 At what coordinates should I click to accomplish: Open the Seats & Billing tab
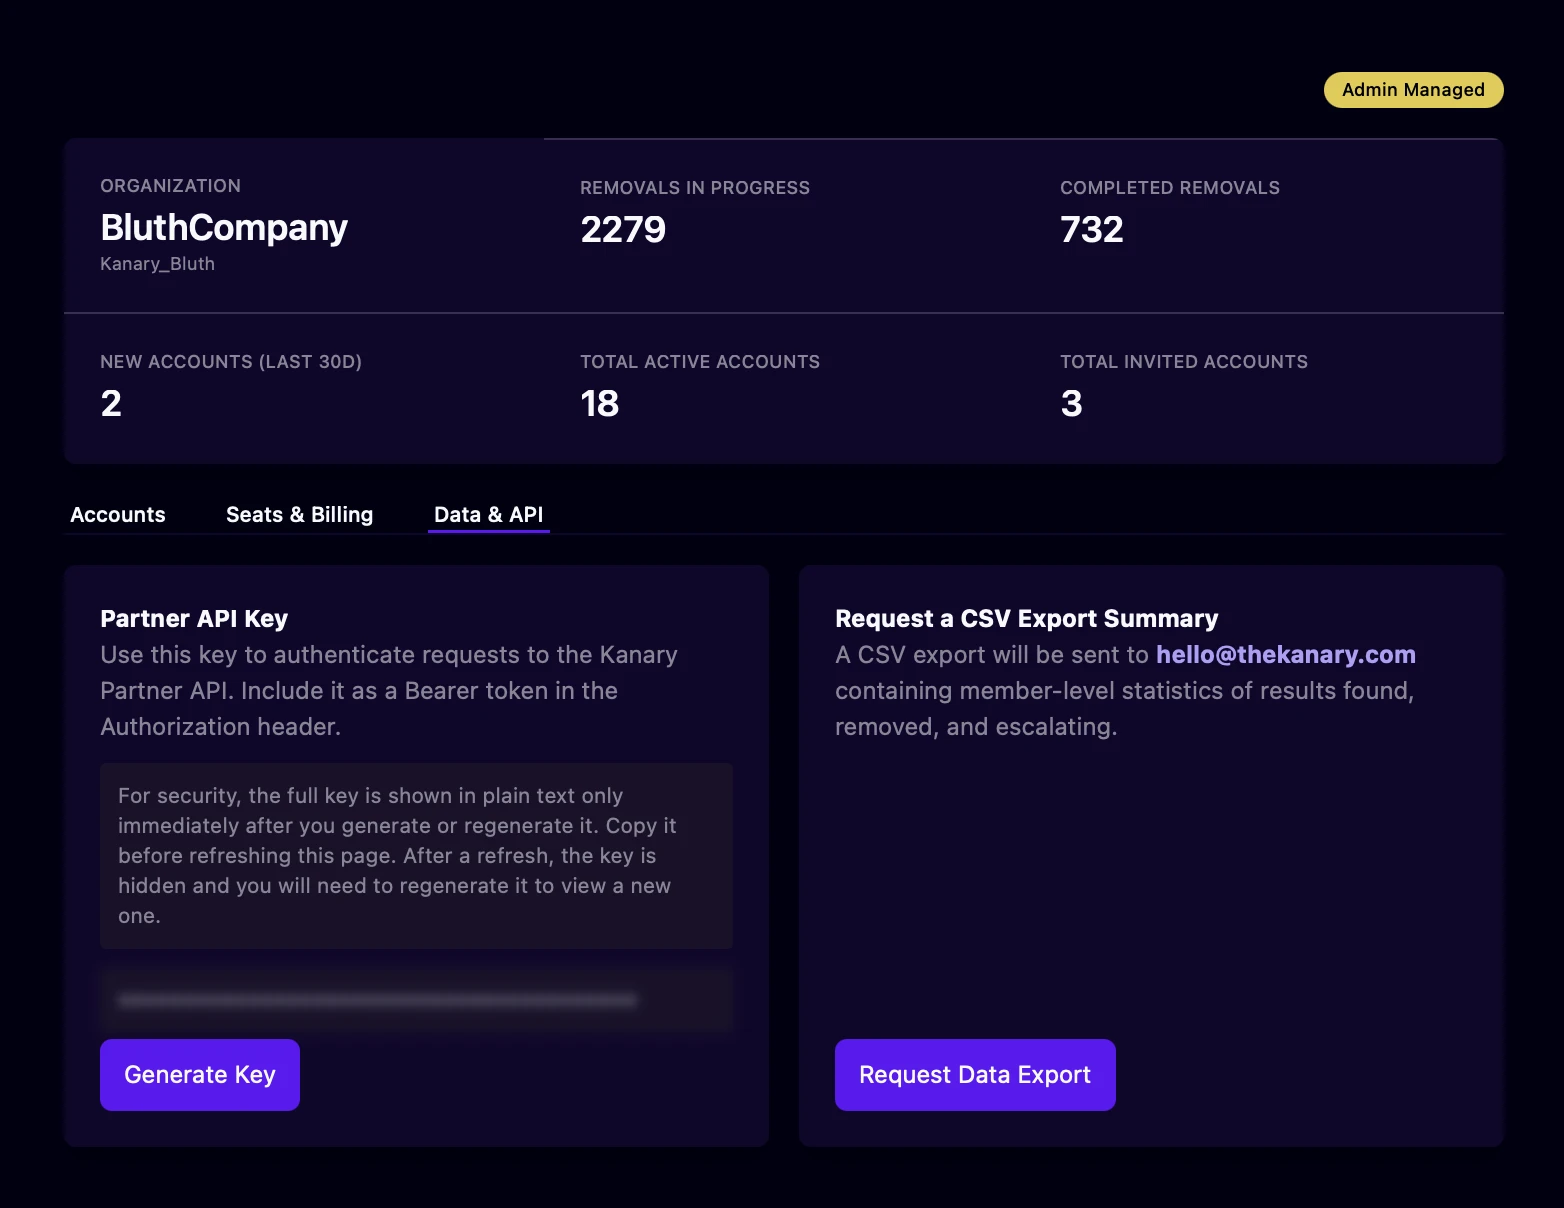299,514
